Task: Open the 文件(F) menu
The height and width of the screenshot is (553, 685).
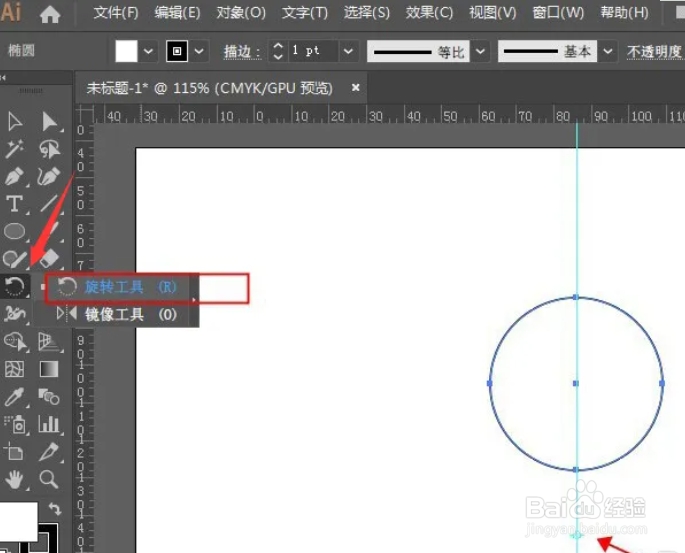Action: 116,13
